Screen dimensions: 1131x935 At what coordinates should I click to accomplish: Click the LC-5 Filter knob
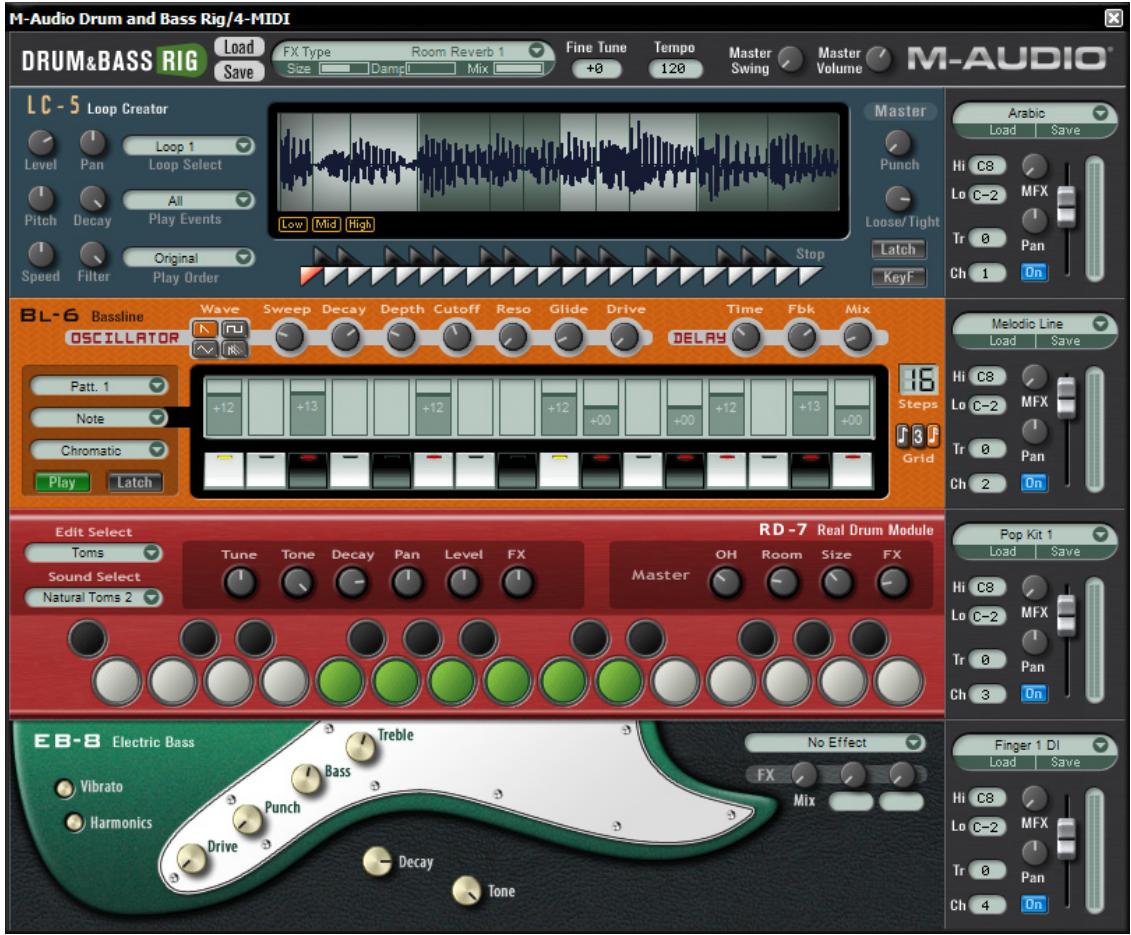tap(92, 254)
